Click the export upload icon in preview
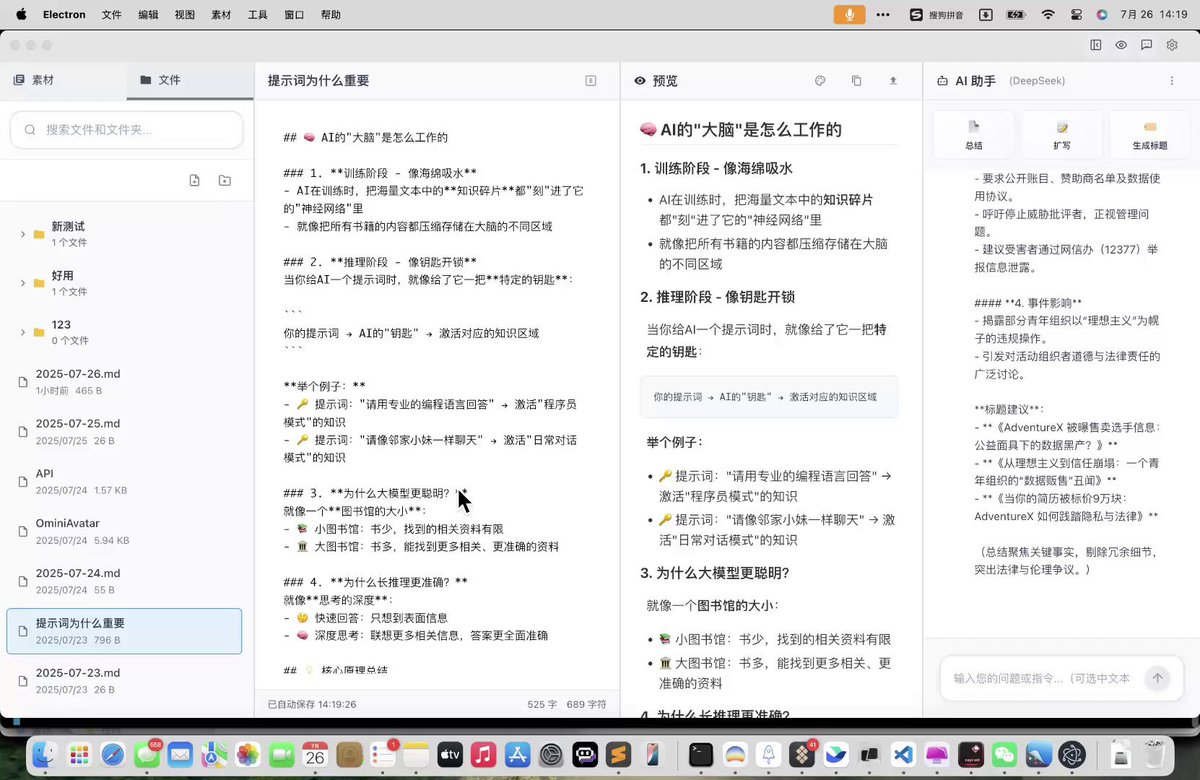The image size is (1200, 780). [893, 81]
